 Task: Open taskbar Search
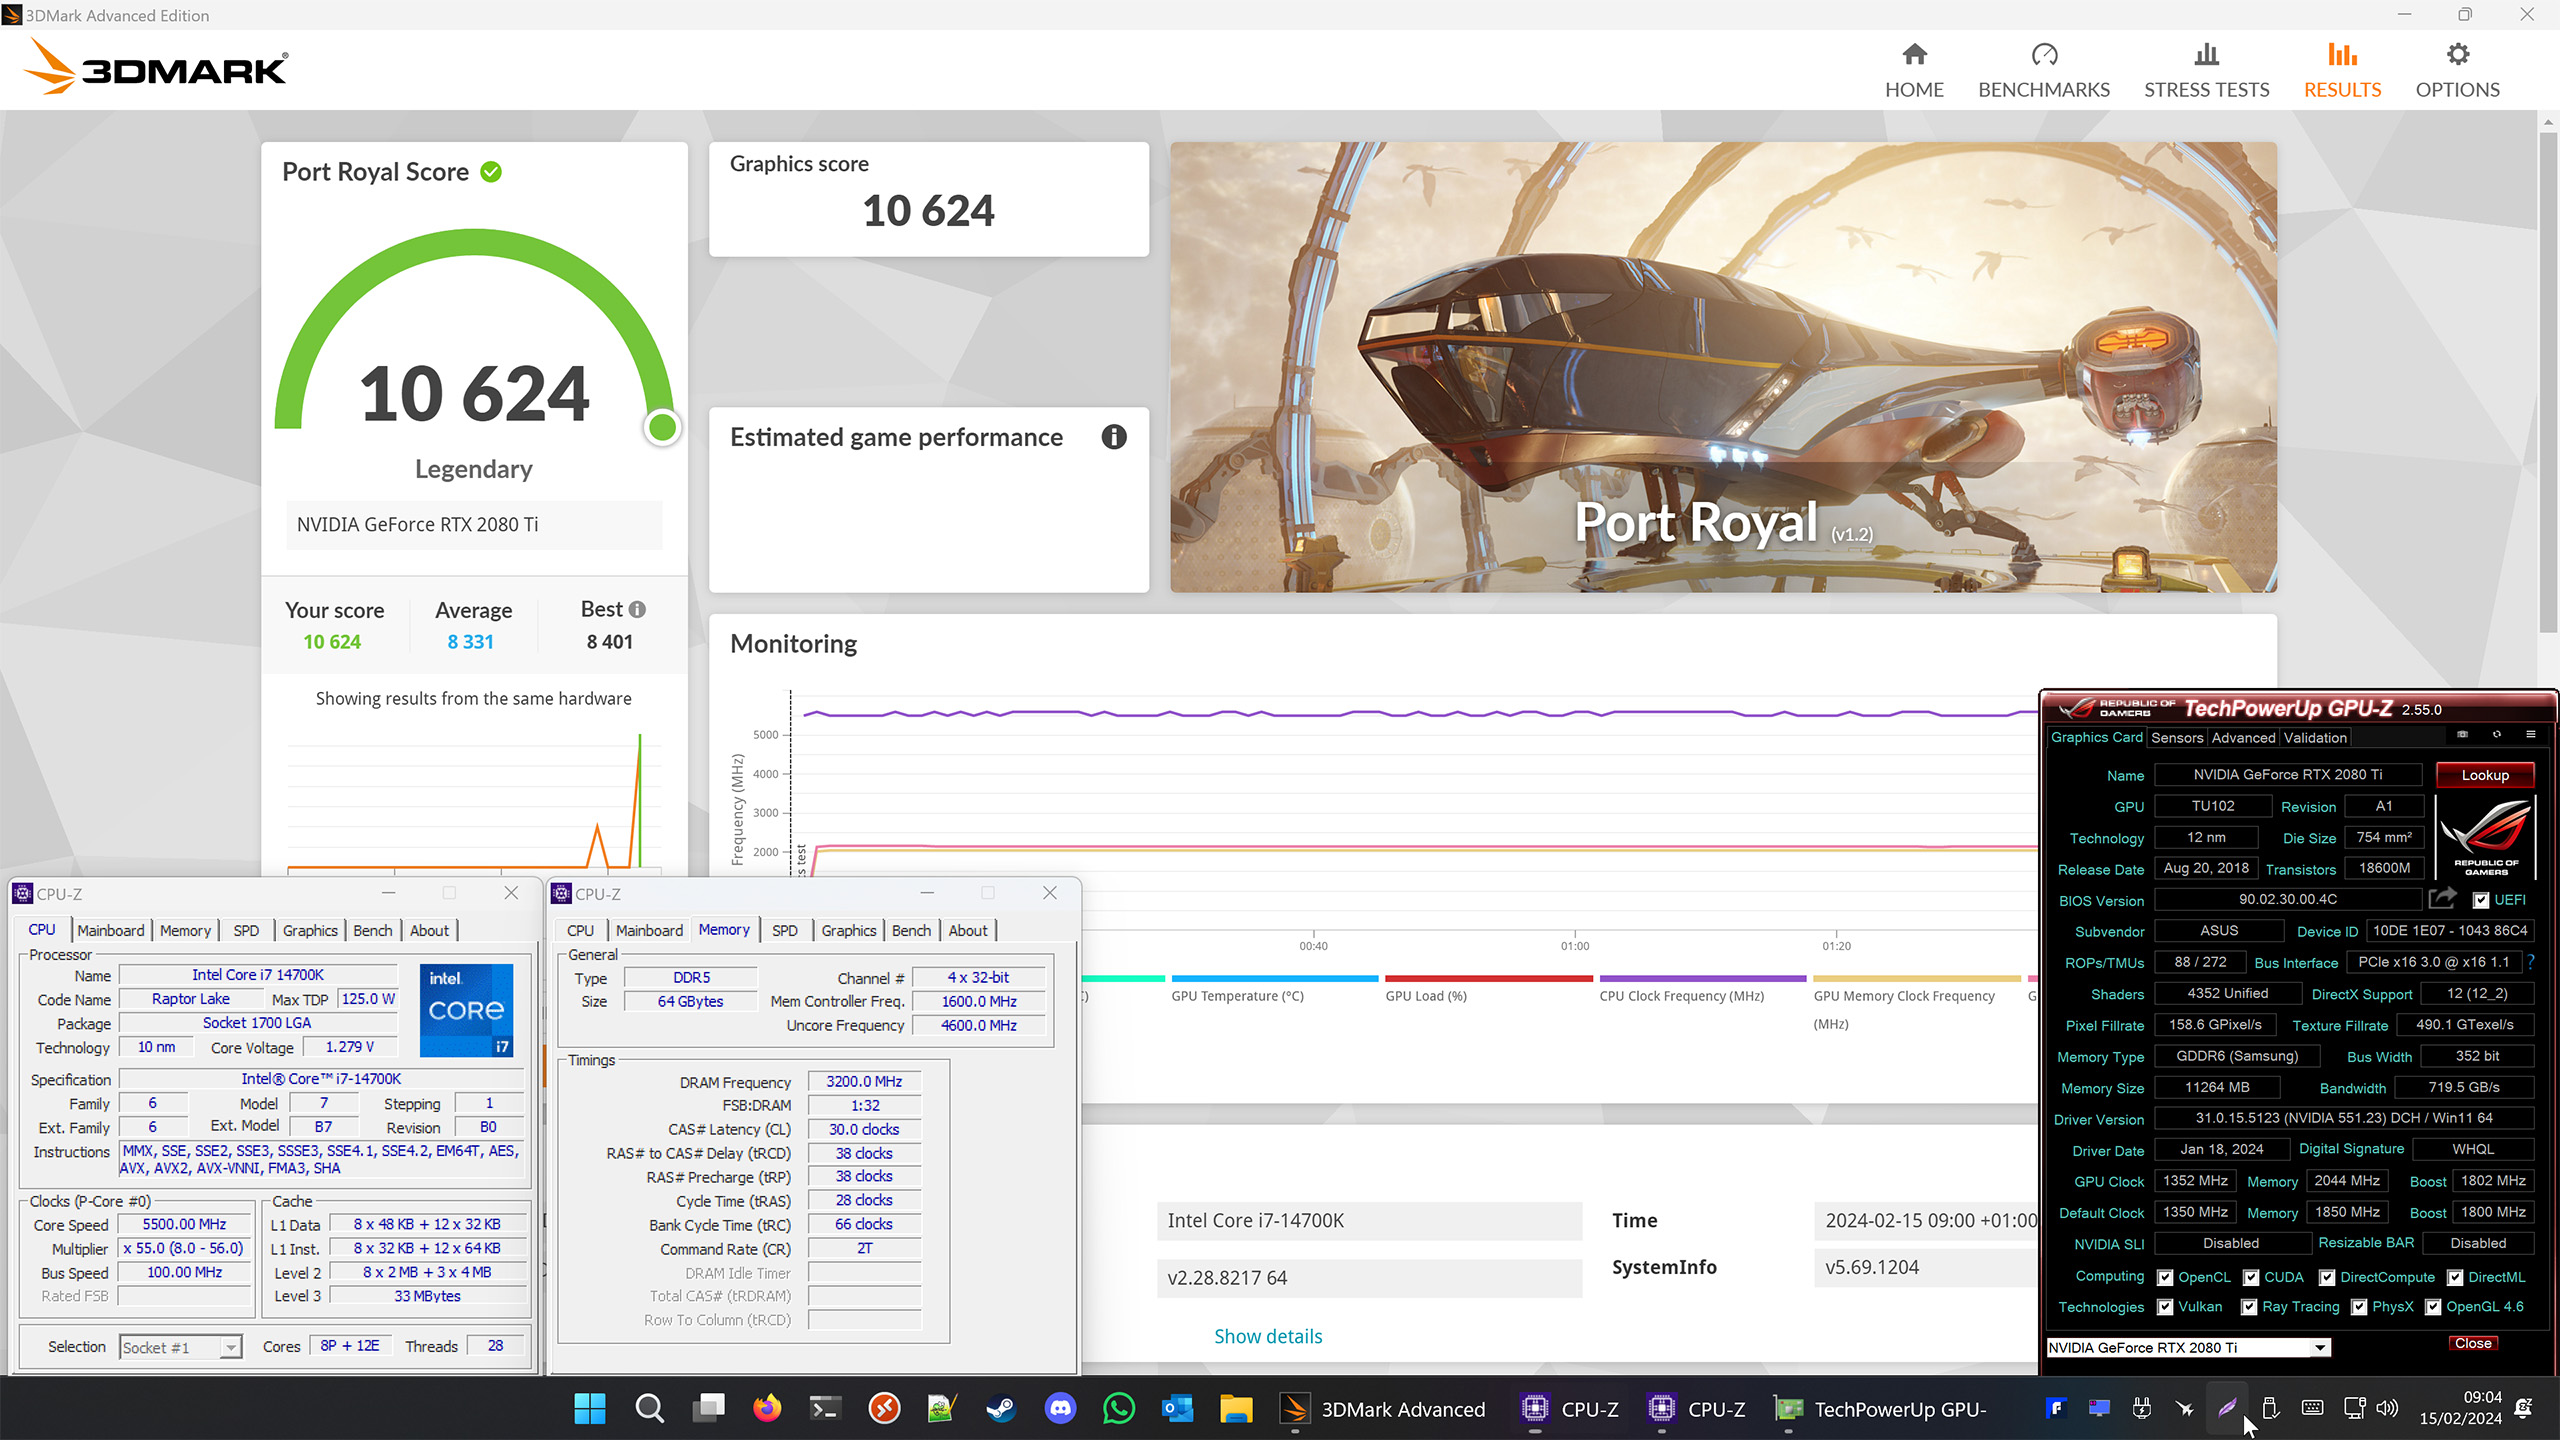(650, 1409)
